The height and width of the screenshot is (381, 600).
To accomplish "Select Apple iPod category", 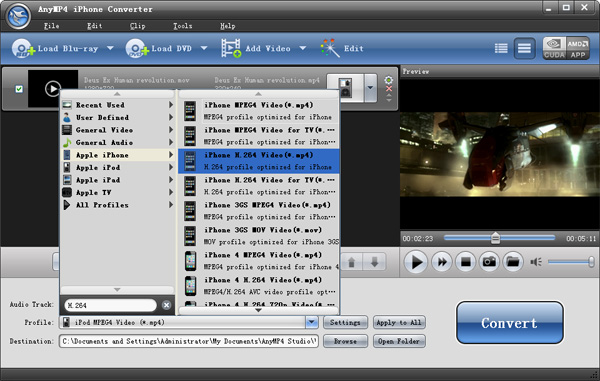I will (x=117, y=168).
